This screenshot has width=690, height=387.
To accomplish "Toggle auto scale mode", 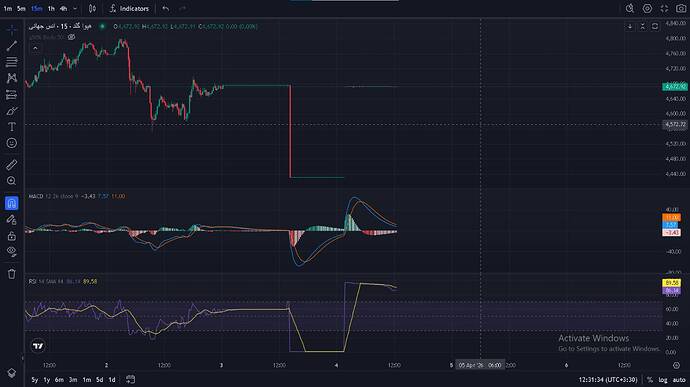I will [x=679, y=380].
